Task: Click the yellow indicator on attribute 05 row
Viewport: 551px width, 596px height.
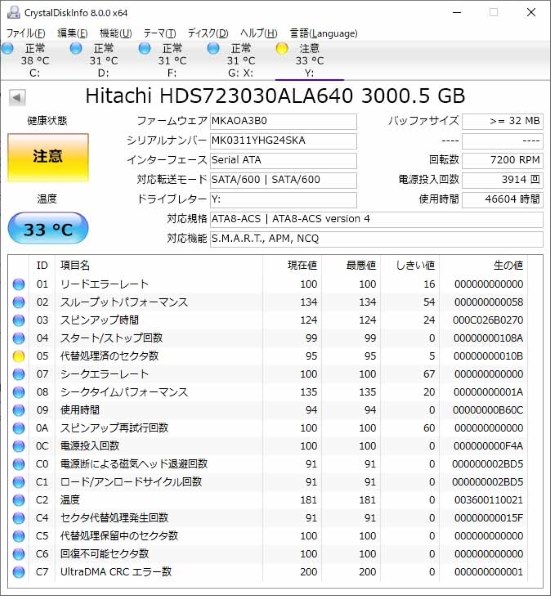Action: [19, 356]
